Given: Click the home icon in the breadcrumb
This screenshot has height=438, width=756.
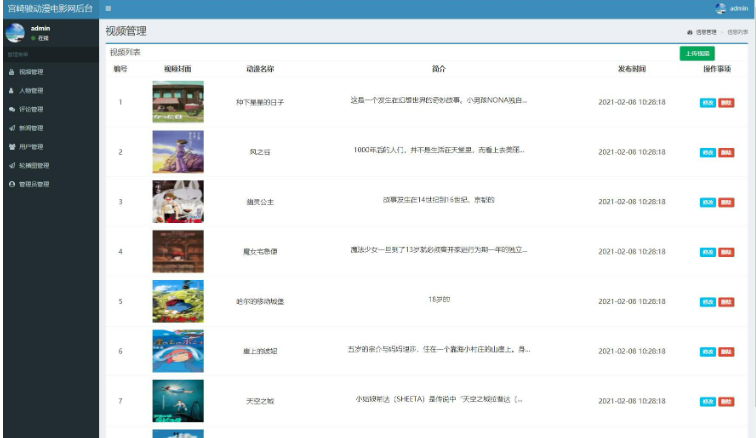Looking at the screenshot, I should pos(689,32).
